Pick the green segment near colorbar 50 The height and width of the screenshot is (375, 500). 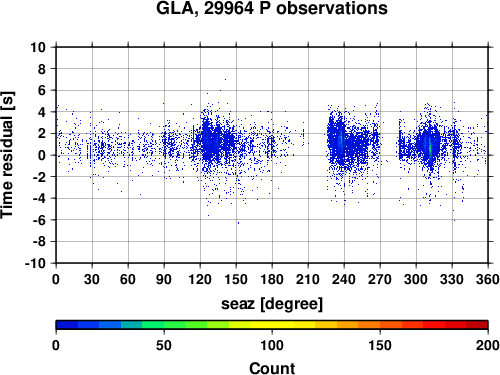[164, 324]
